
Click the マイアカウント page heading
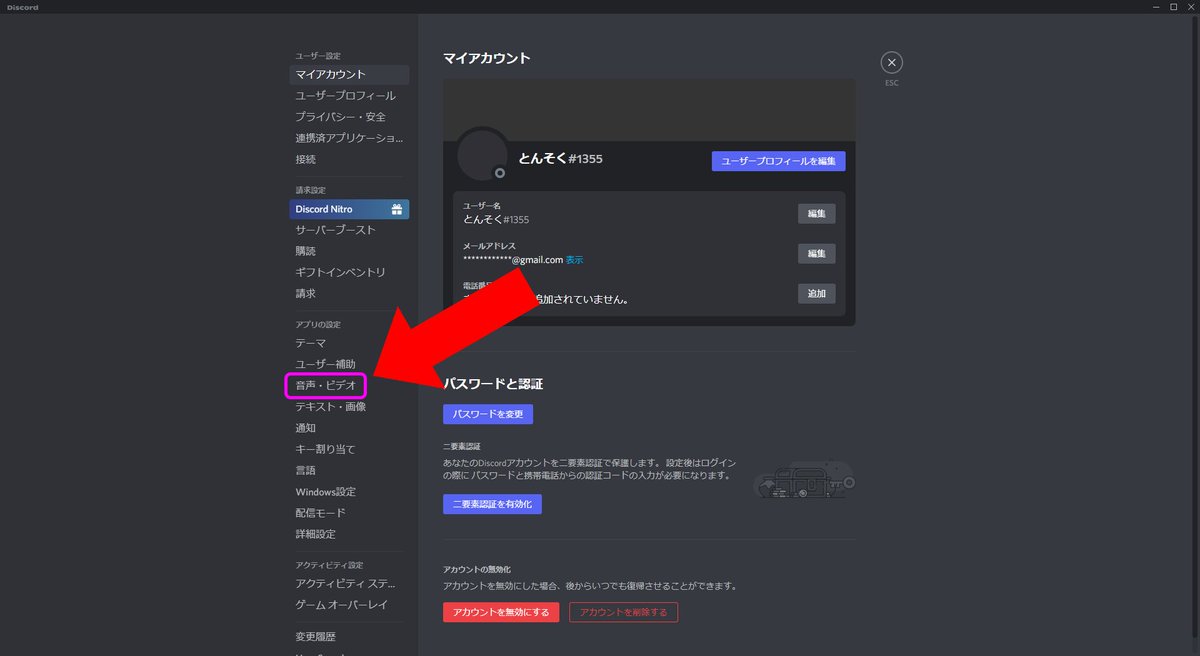(487, 58)
